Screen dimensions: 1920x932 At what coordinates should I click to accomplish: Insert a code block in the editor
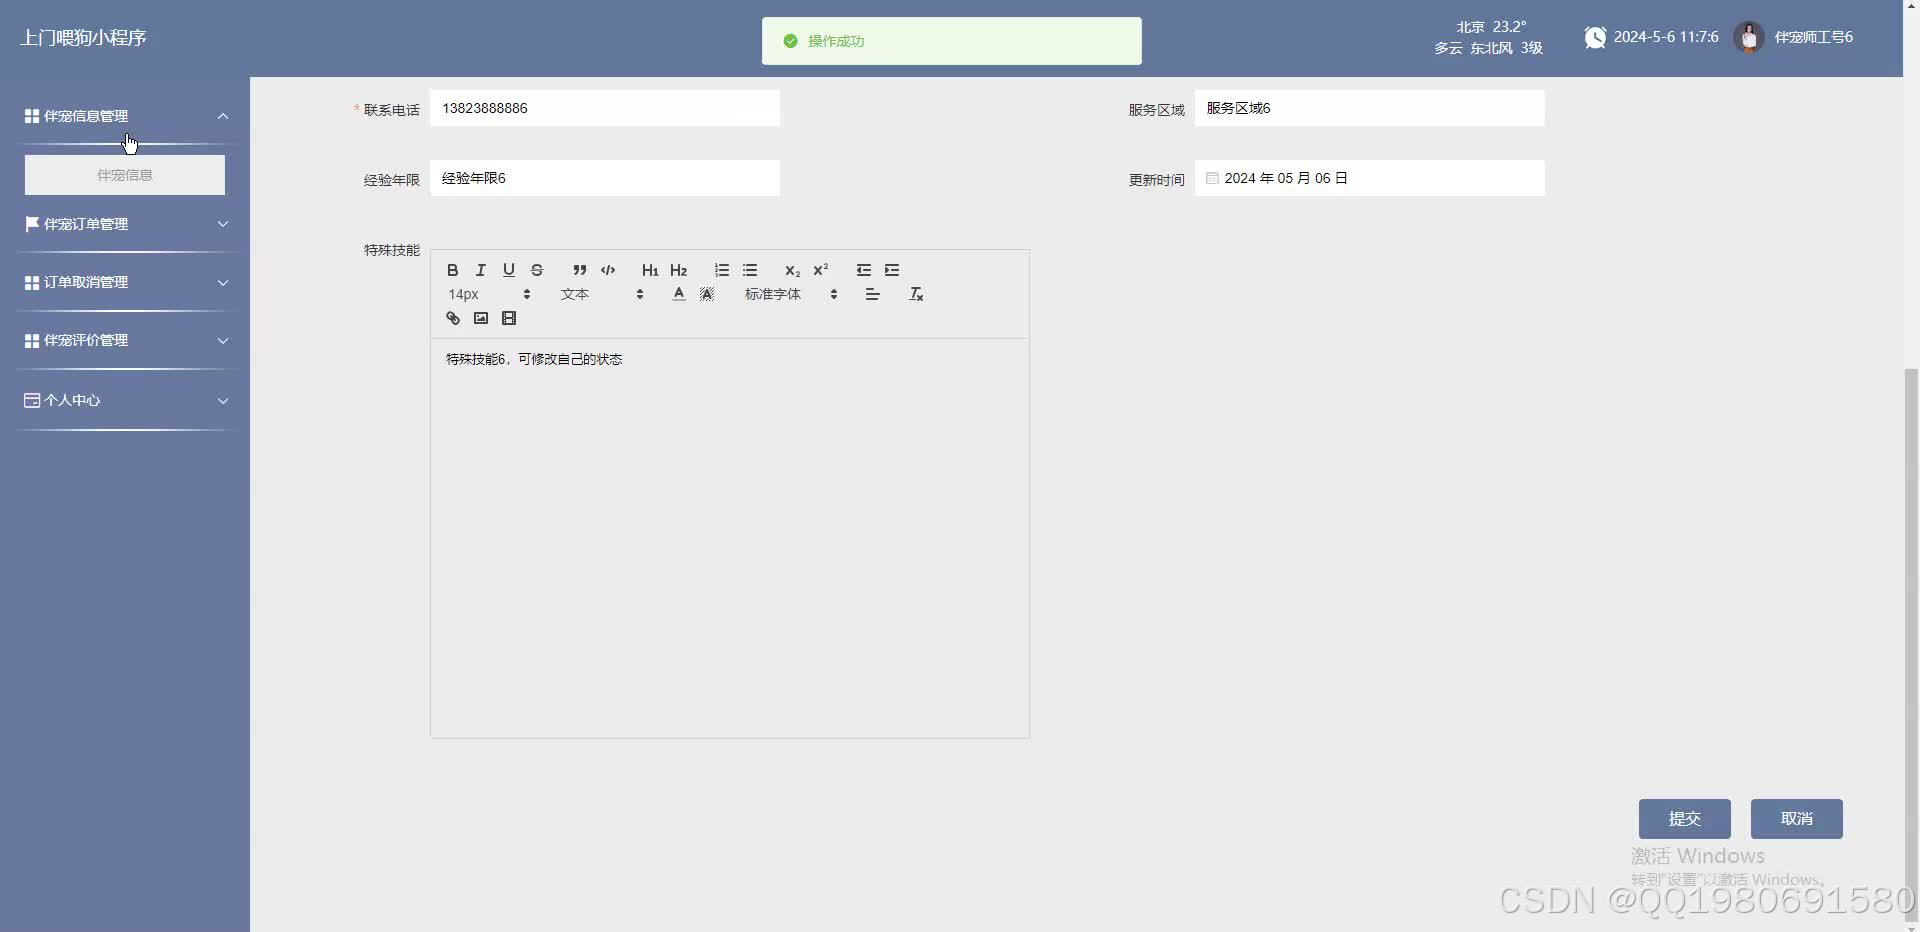click(607, 270)
